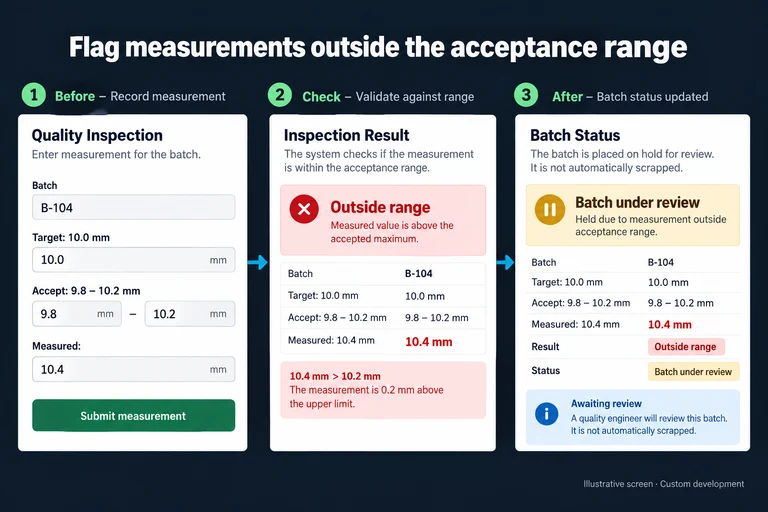Click the Measured field showing 10.4

click(x=133, y=369)
